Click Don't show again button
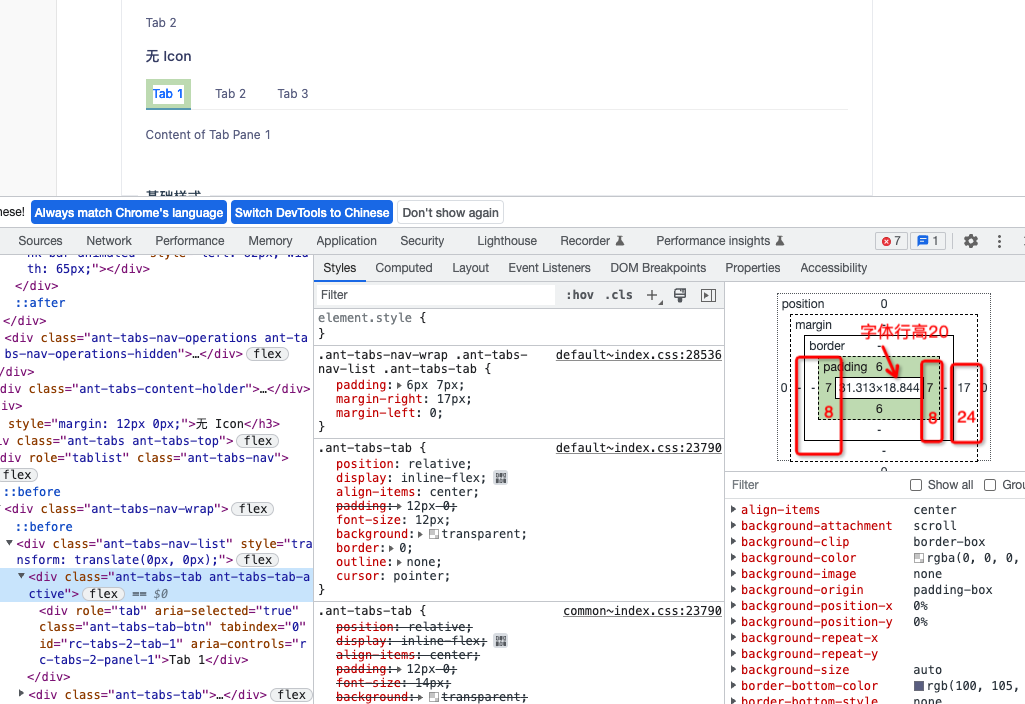 [x=450, y=213]
